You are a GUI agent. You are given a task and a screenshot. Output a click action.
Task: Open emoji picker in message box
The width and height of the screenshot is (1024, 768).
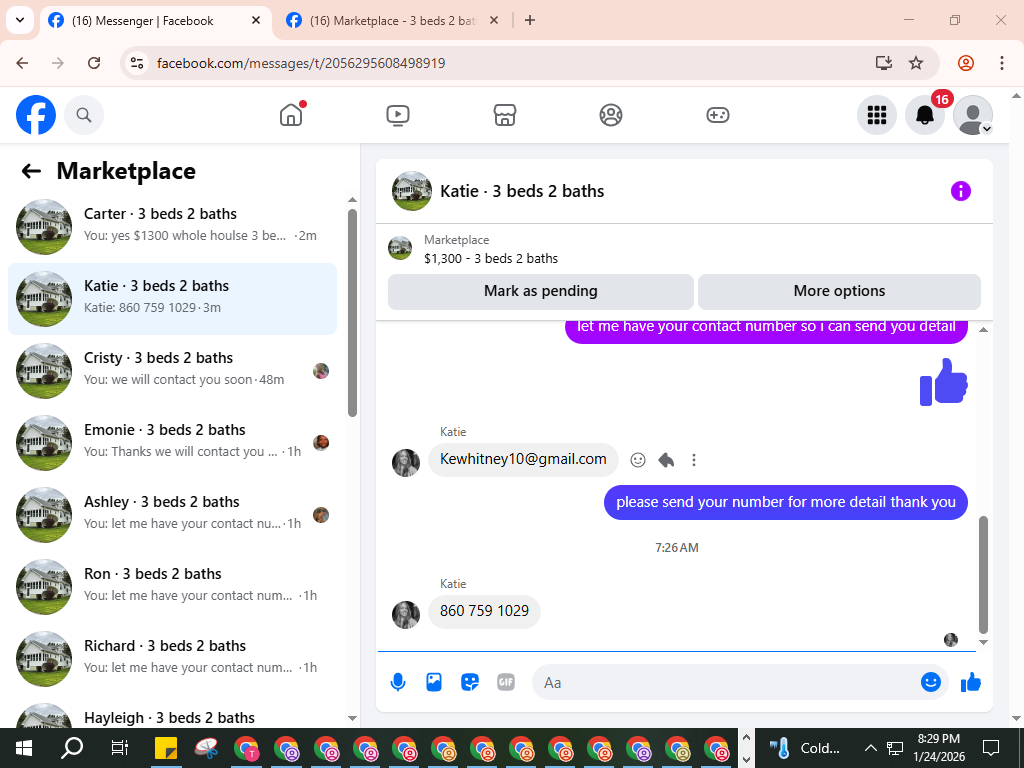coord(931,682)
